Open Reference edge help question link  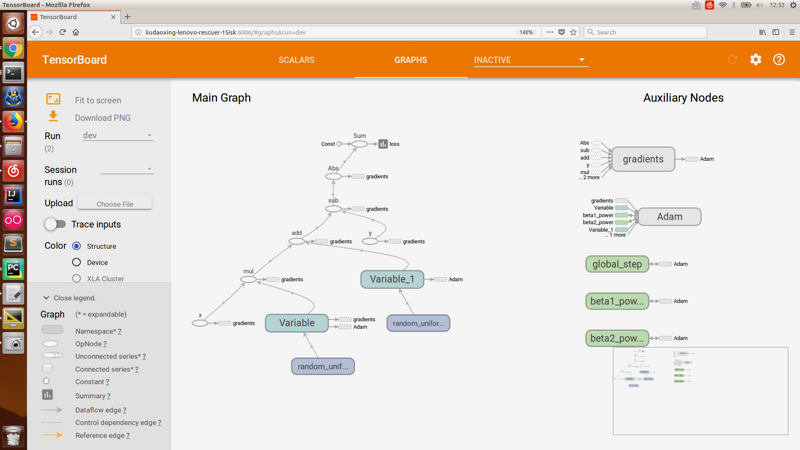click(128, 436)
